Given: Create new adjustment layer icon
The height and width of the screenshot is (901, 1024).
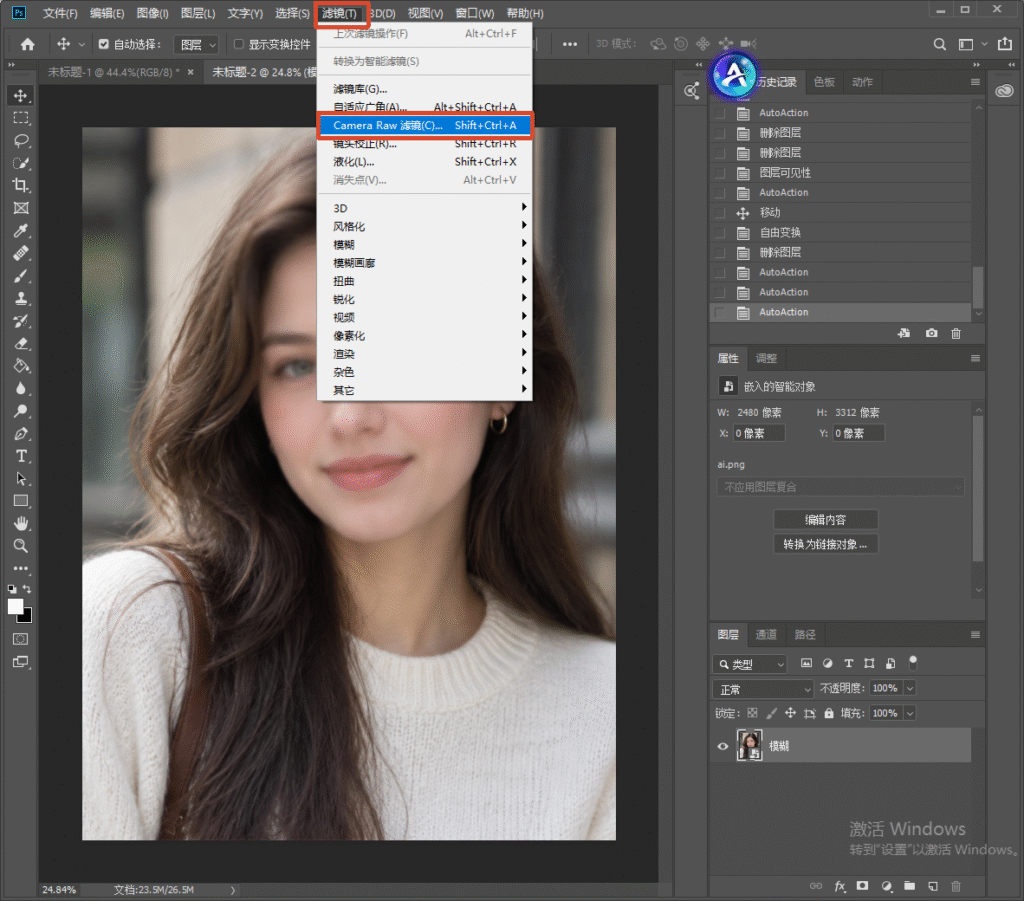Looking at the screenshot, I should 886,886.
